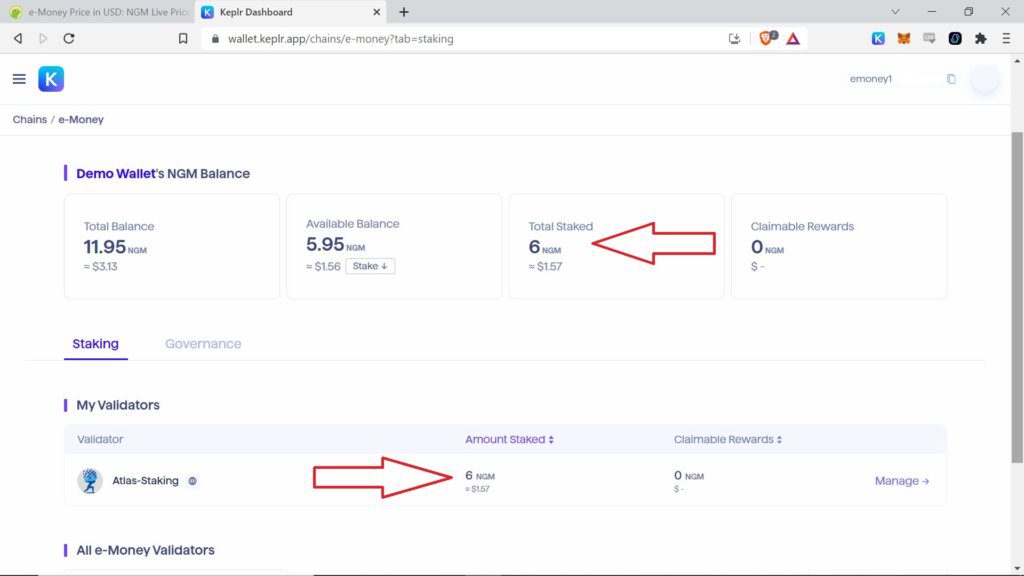Viewport: 1024px width, 576px height.
Task: Go back with the browser back arrow
Action: point(18,39)
